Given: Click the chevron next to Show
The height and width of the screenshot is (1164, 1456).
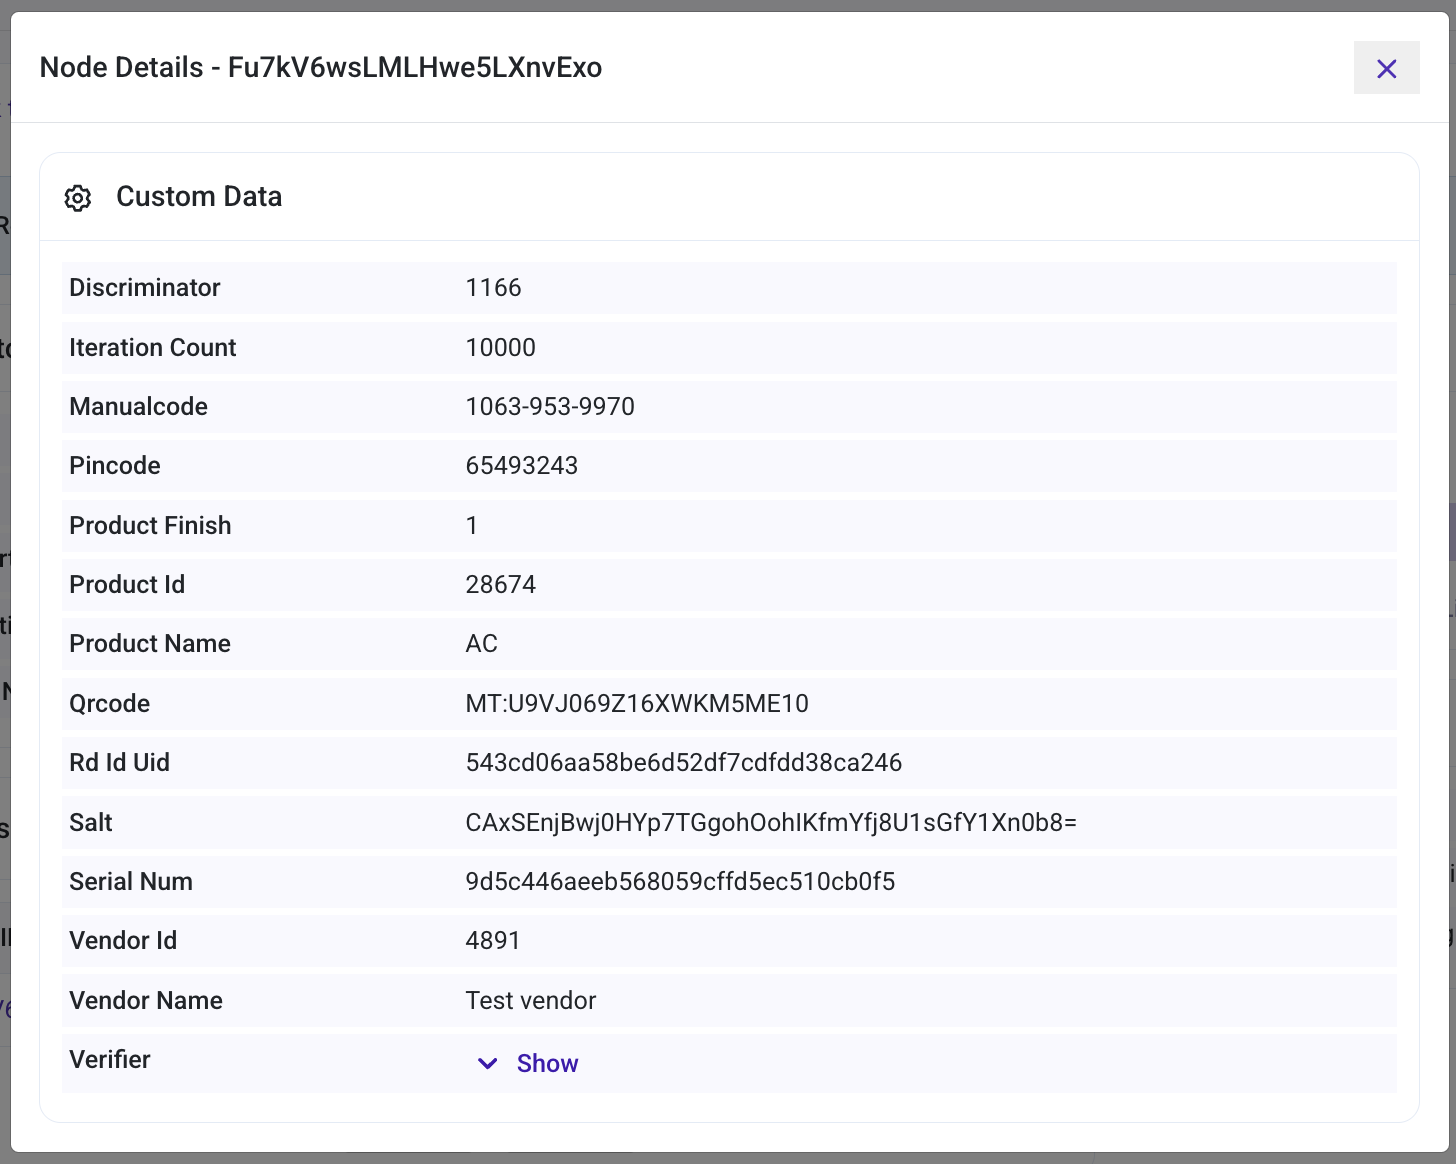Looking at the screenshot, I should (x=487, y=1063).
